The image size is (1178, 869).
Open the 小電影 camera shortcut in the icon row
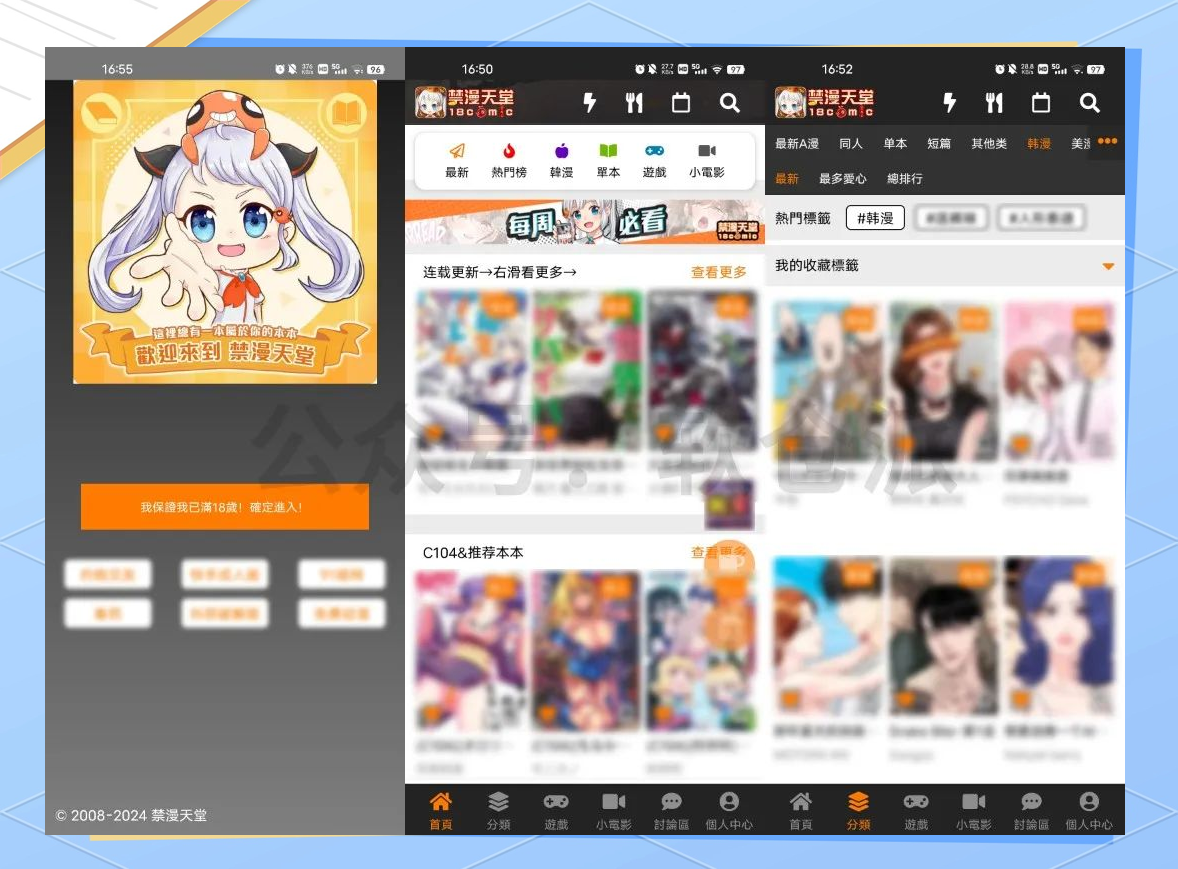pyautogui.click(x=707, y=151)
